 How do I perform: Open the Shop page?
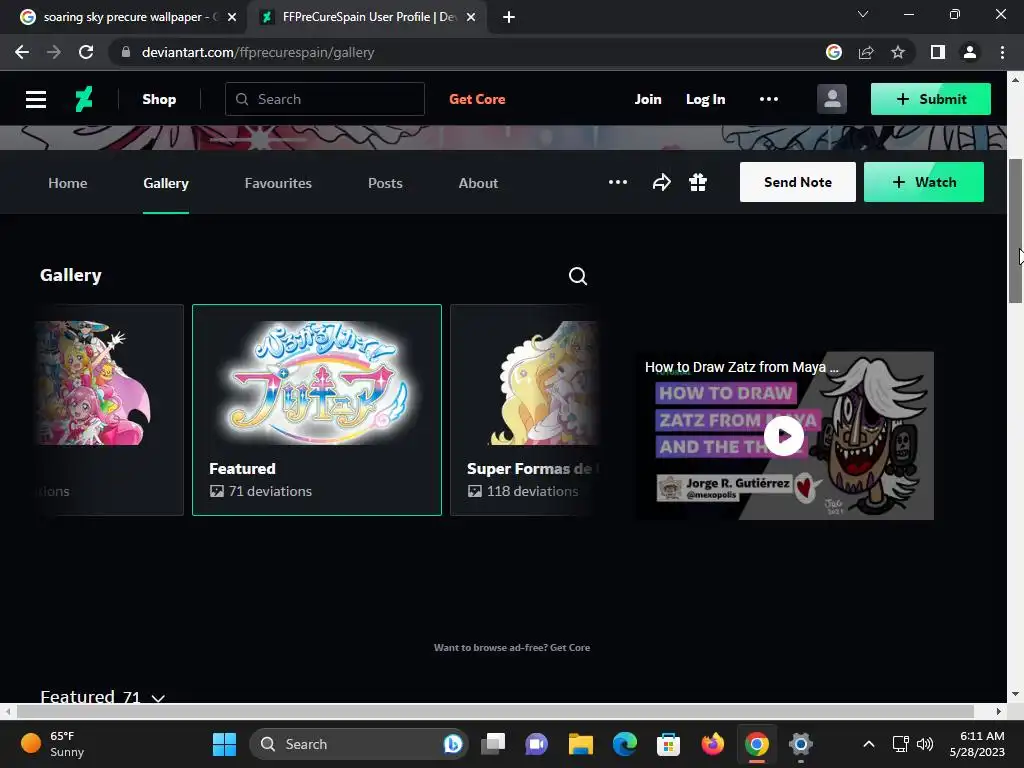coord(159,99)
